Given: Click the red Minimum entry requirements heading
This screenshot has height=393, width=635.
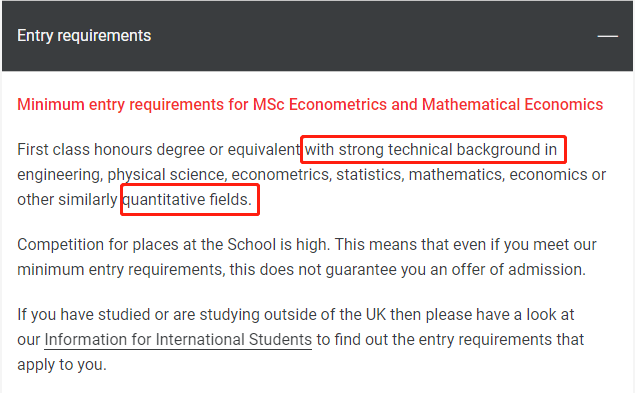Looking at the screenshot, I should [310, 105].
